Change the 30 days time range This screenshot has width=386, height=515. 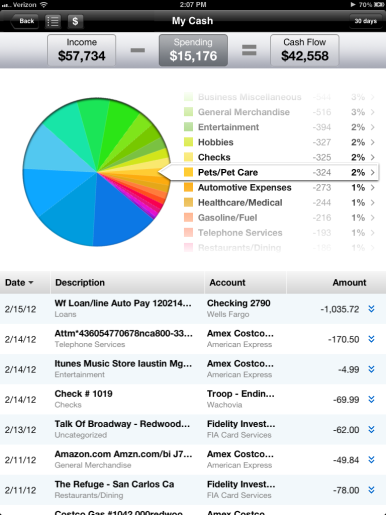click(365, 21)
